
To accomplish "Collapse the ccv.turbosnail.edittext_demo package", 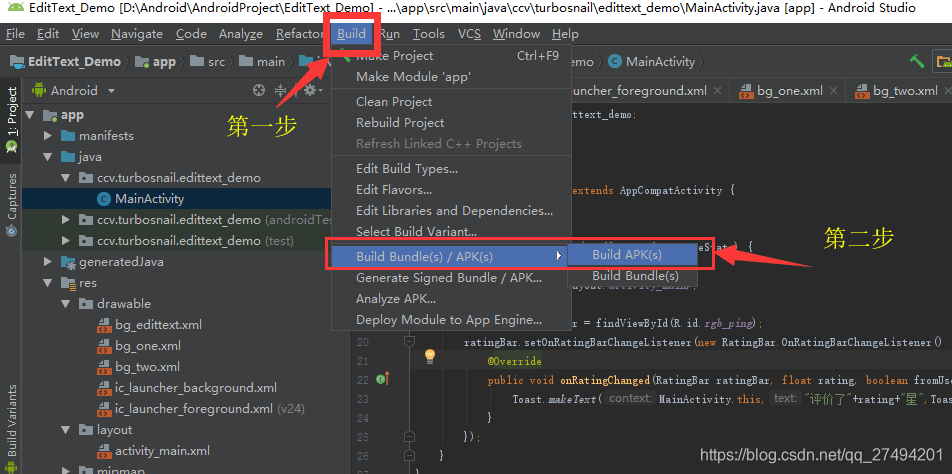I will 66,178.
